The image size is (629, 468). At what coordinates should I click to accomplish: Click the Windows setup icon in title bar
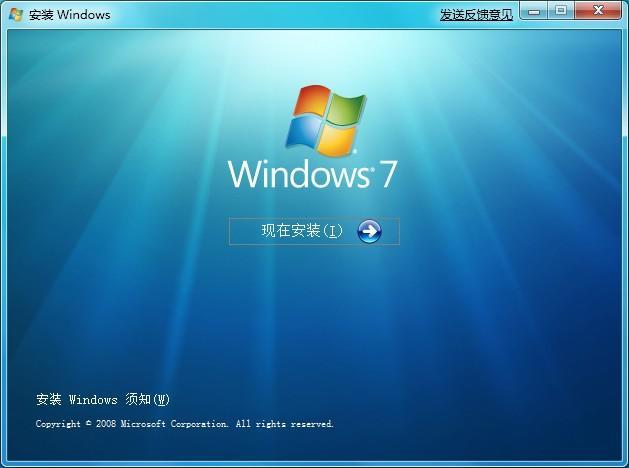[x=16, y=15]
